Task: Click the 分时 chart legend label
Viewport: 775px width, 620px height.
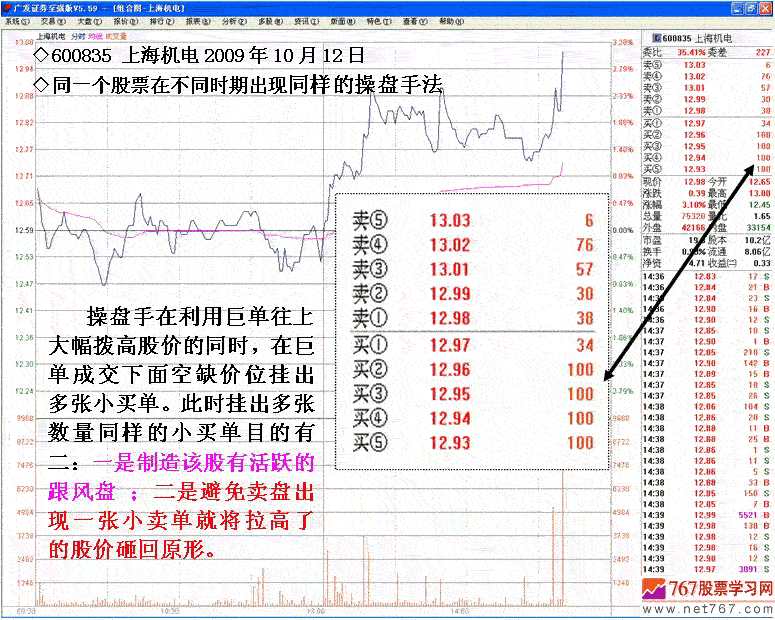Action: pyautogui.click(x=79, y=36)
